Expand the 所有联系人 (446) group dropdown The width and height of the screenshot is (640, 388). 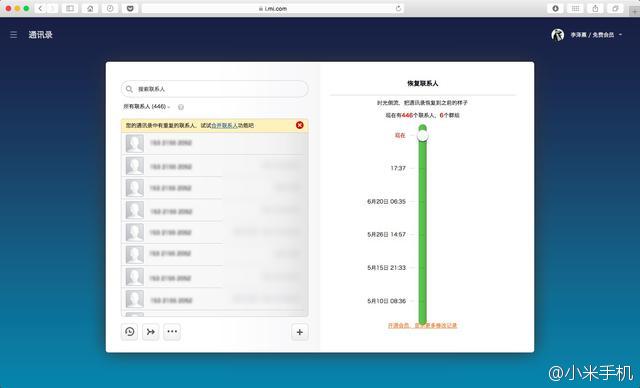(x=147, y=106)
